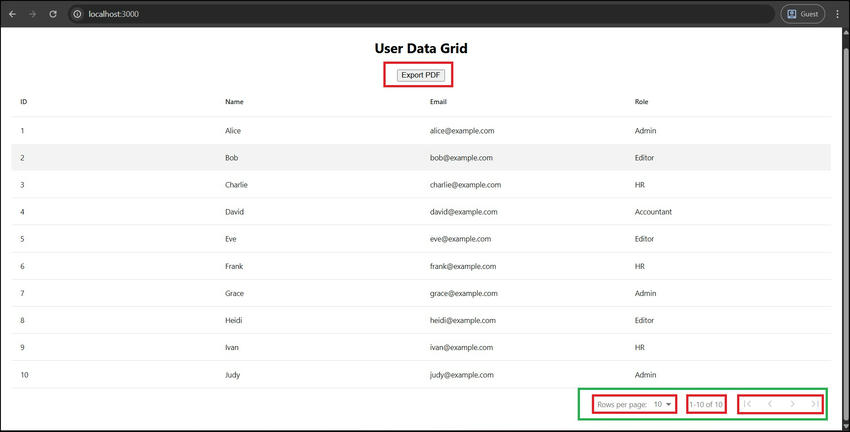Screen dimensions: 850x432
Task: Click the browser back arrow
Action: [13, 14]
